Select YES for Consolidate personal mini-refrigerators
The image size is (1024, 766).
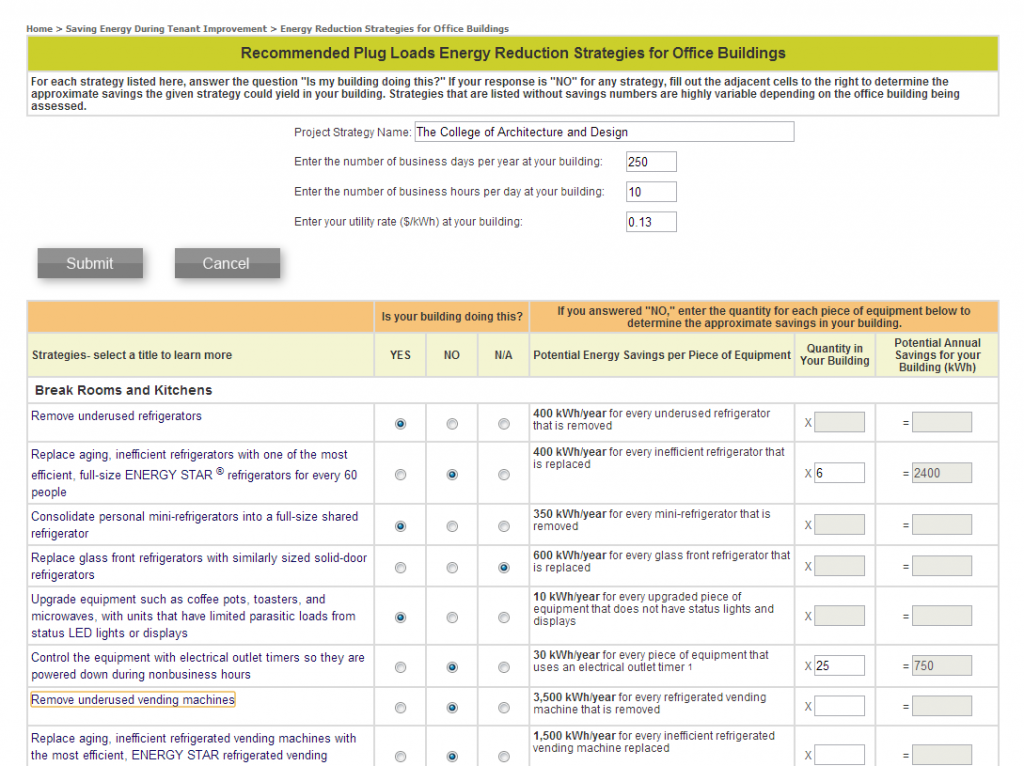[x=400, y=526]
